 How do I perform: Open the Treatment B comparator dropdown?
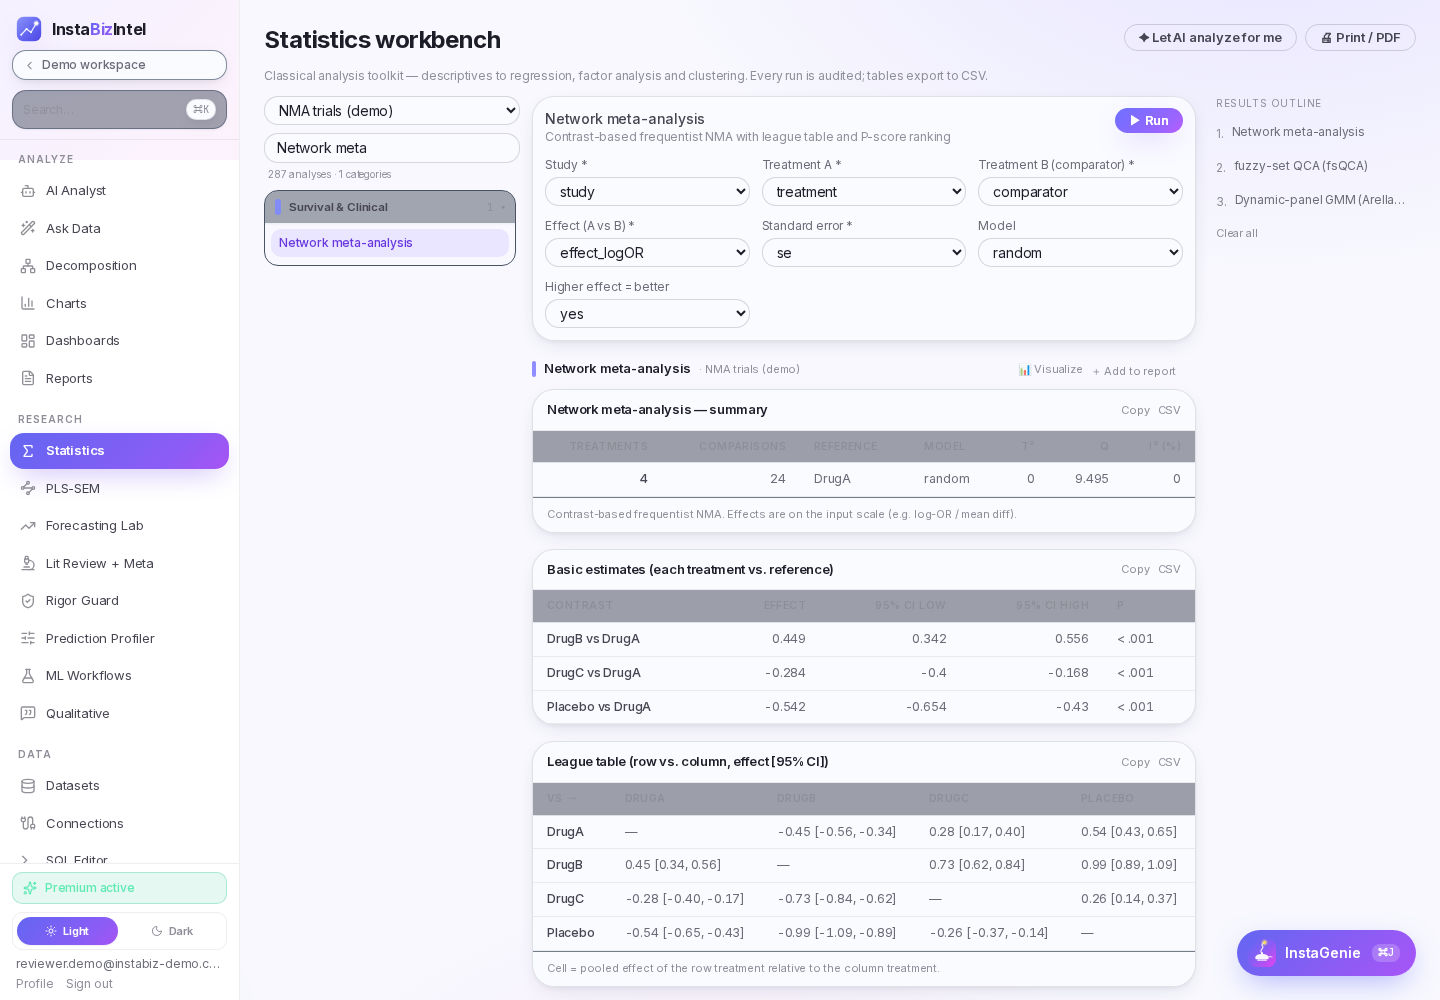point(1080,192)
